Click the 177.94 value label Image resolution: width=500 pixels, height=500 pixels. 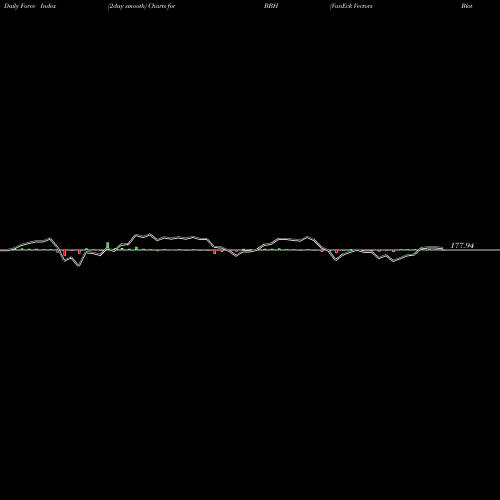tap(462, 246)
